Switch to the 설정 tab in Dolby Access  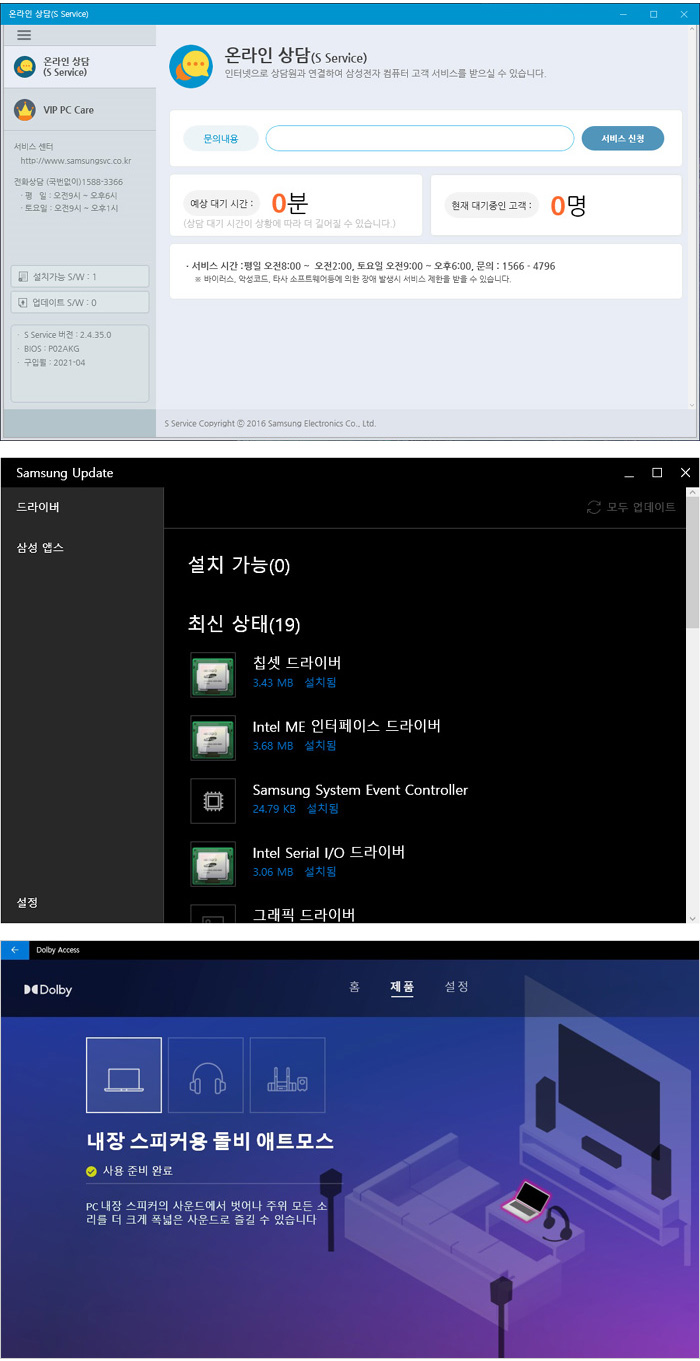click(456, 987)
